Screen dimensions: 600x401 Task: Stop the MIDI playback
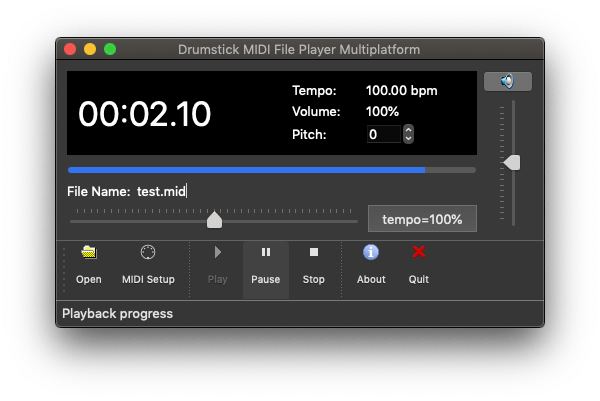pyautogui.click(x=313, y=266)
